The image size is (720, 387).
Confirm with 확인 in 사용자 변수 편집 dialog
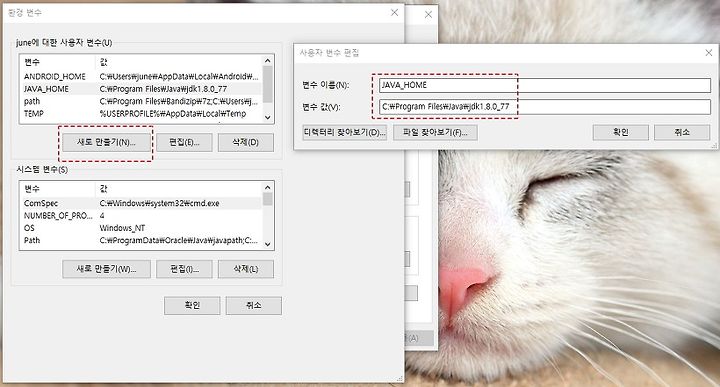click(621, 132)
